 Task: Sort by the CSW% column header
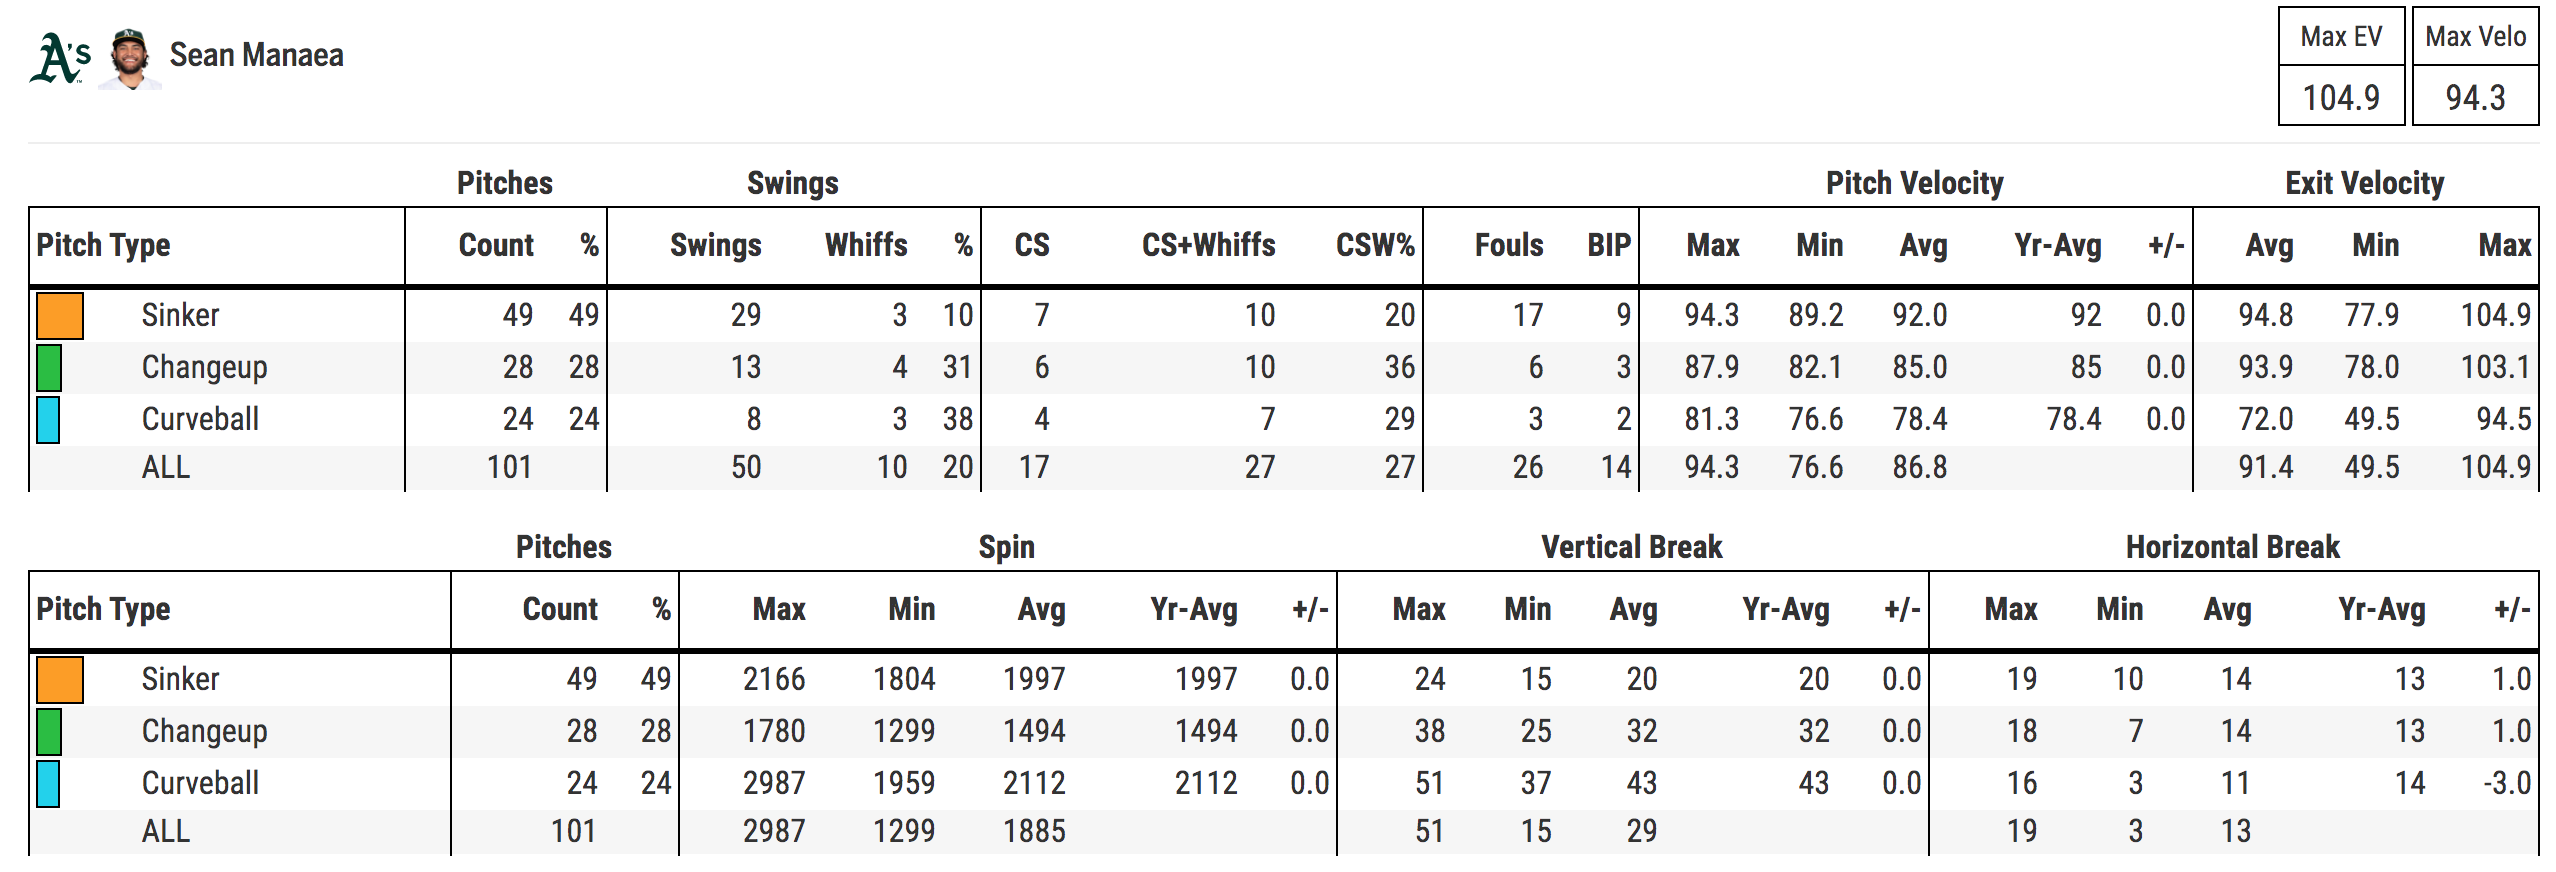[1375, 245]
